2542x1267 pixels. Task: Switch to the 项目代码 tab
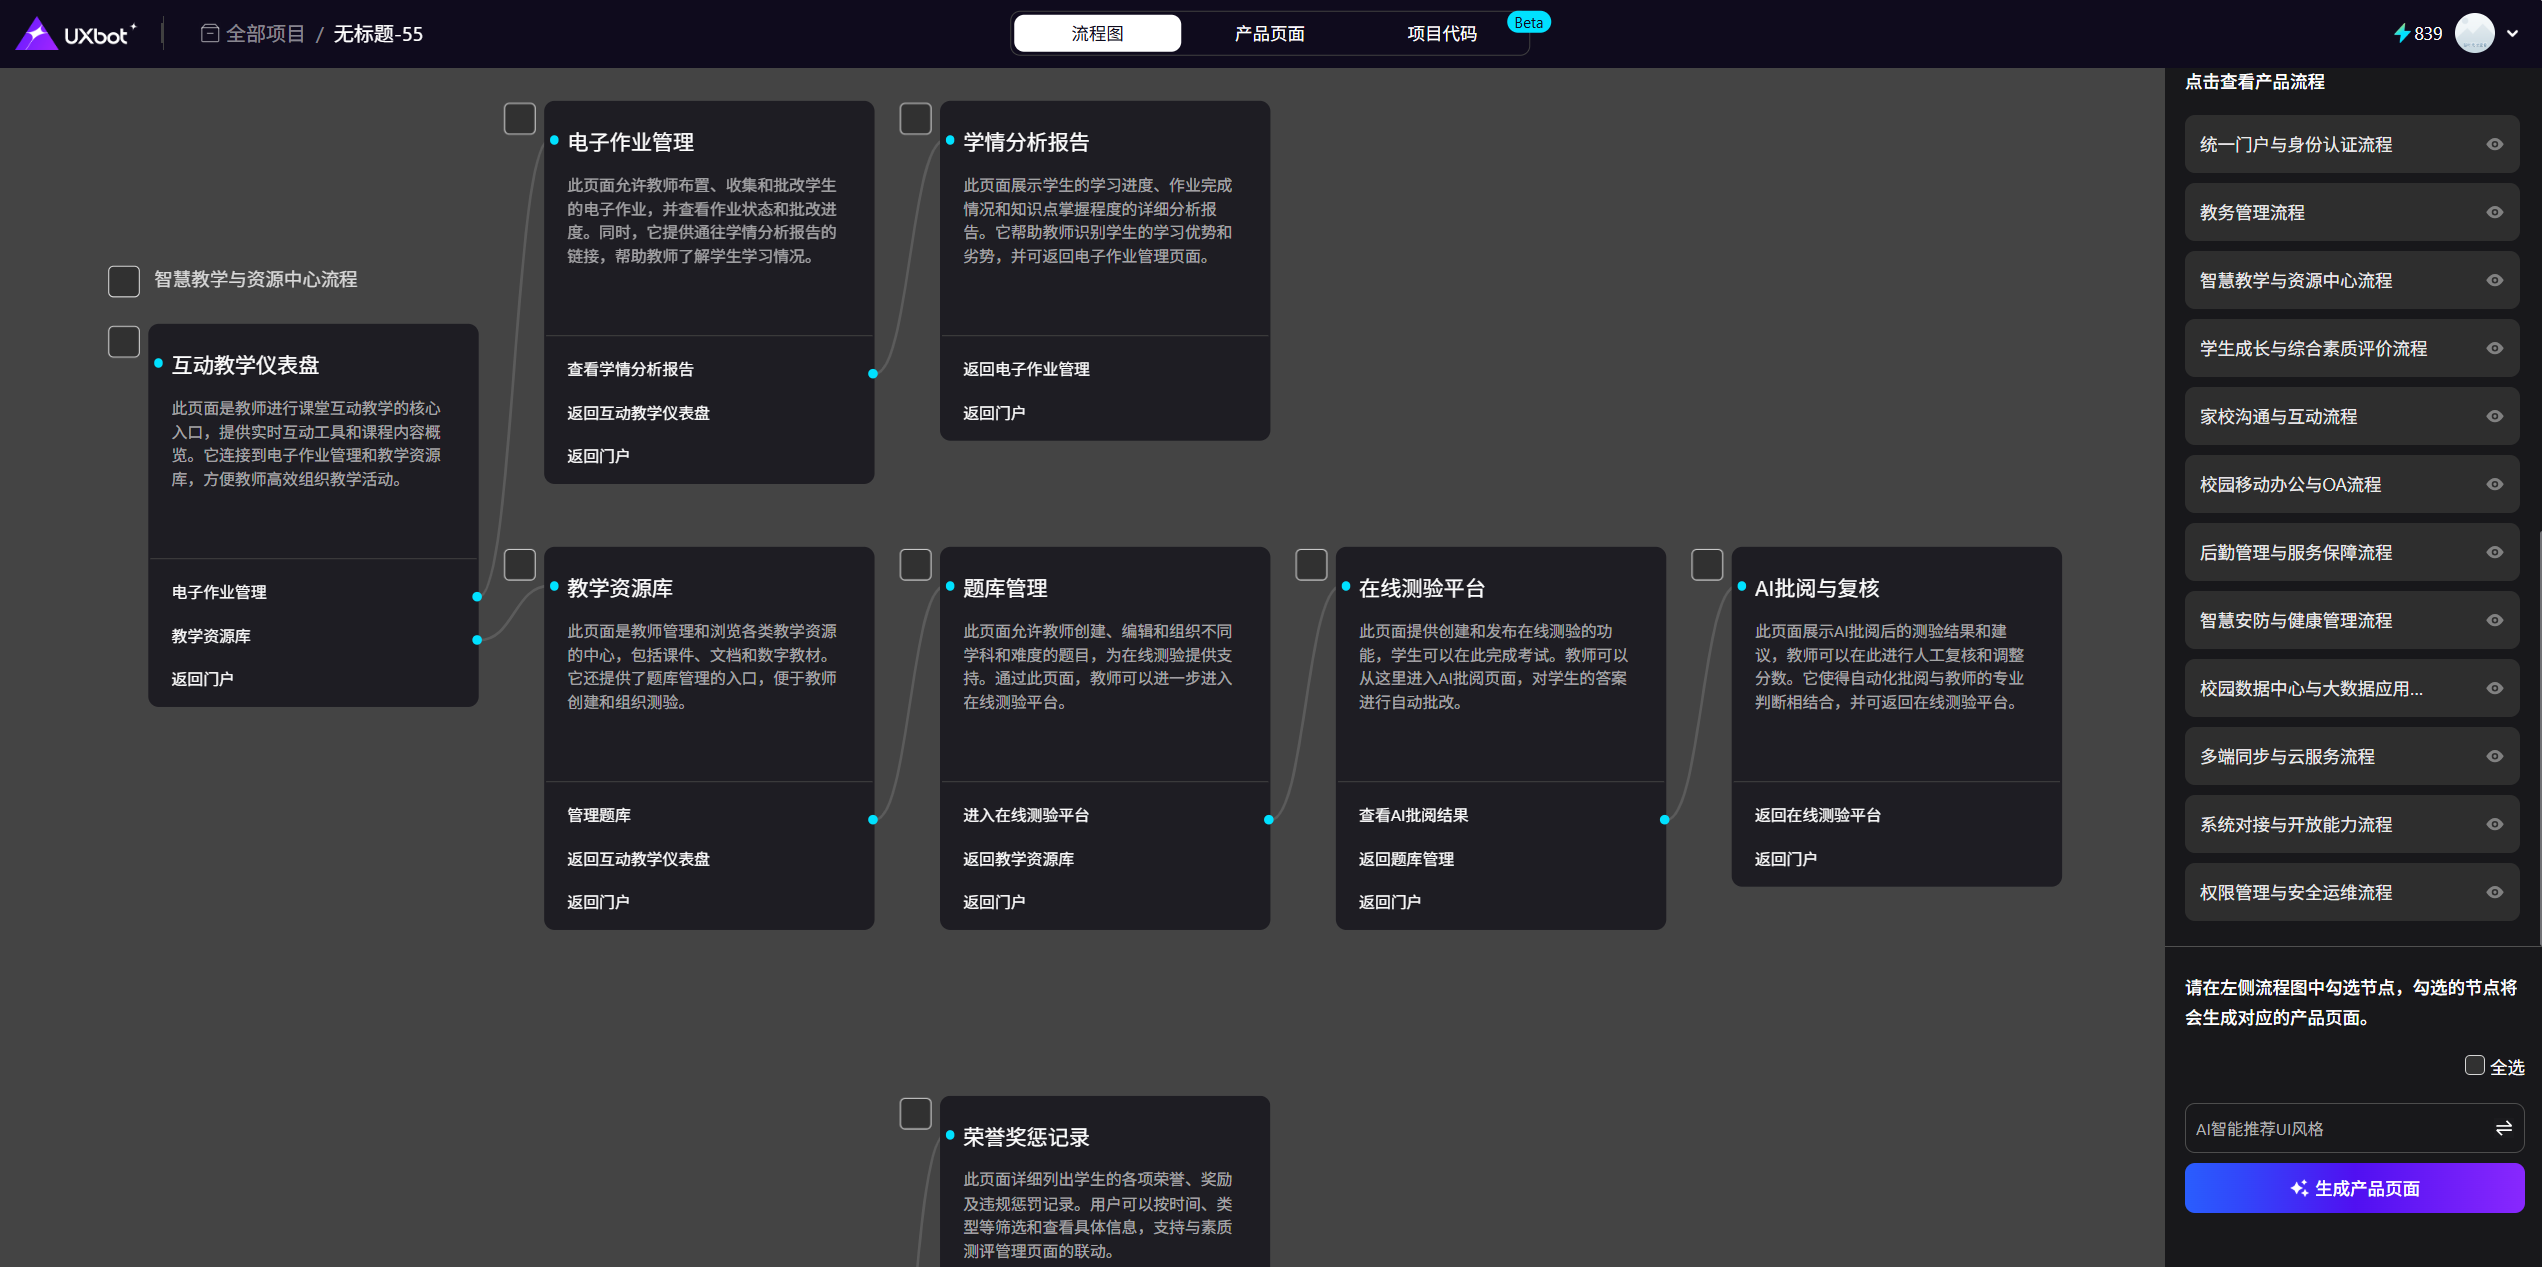[1441, 34]
